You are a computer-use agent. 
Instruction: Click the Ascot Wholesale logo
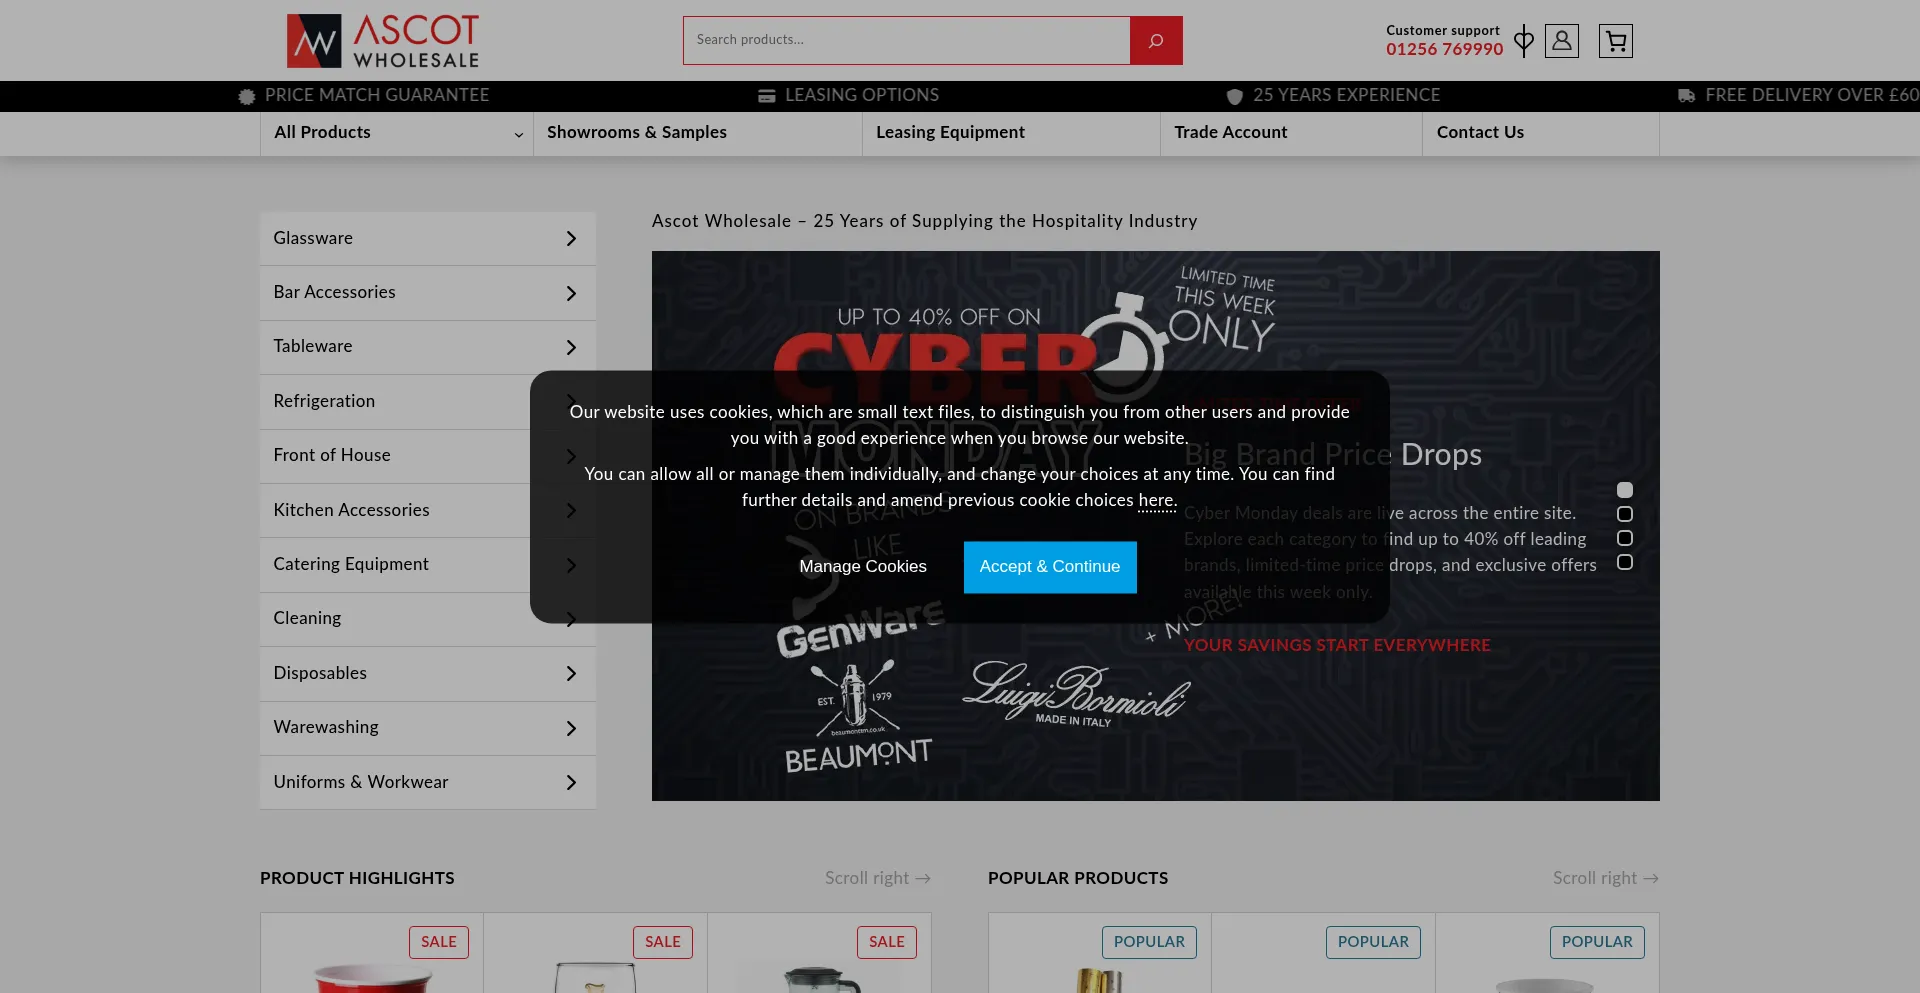(x=383, y=41)
